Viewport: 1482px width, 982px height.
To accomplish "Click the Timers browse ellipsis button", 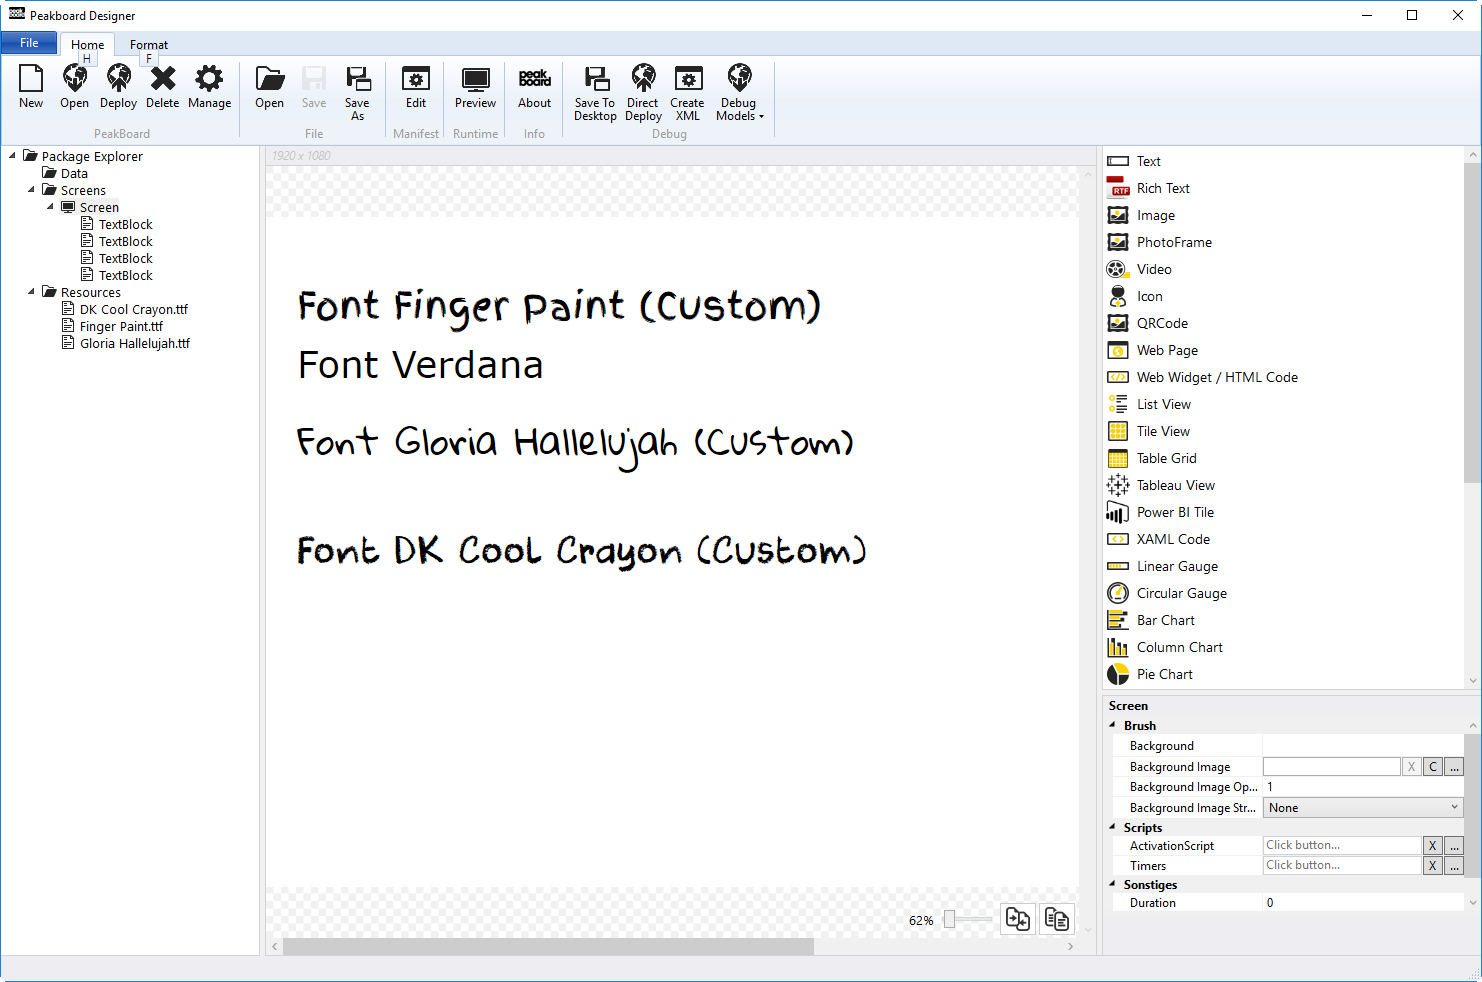I will pos(1454,866).
